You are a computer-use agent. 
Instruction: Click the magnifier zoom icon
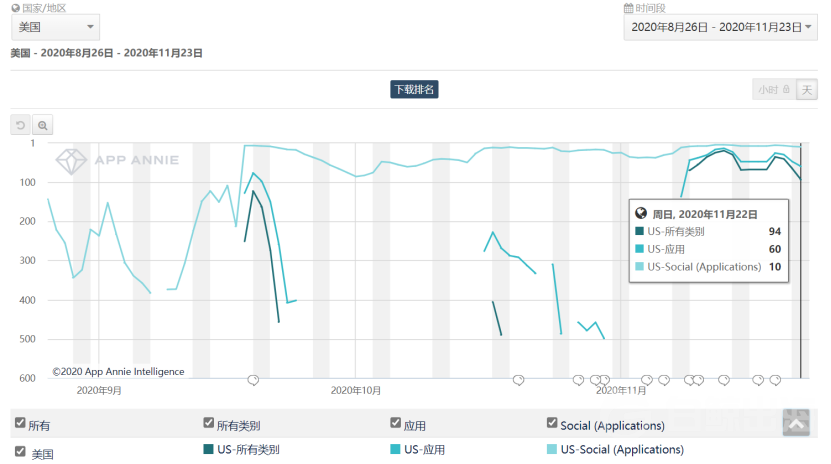[x=43, y=125]
